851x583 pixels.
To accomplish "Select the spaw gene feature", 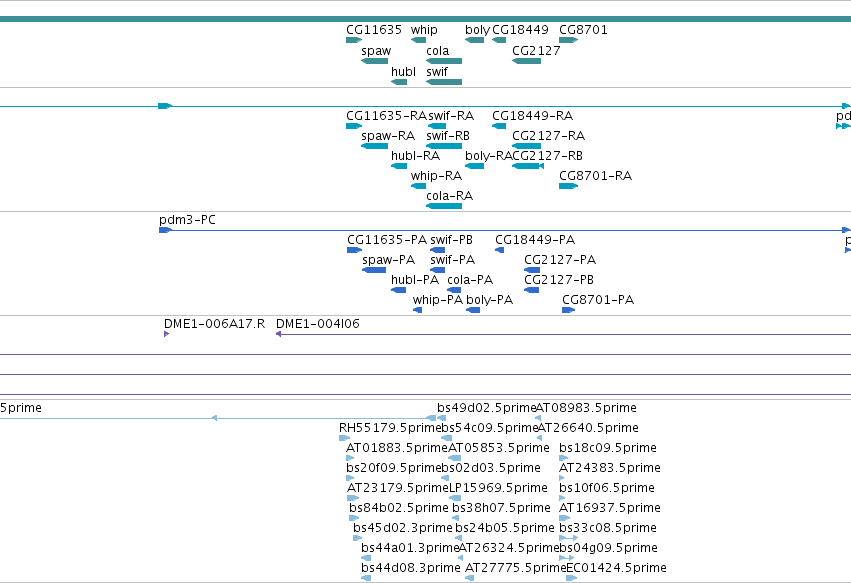I will [x=374, y=61].
